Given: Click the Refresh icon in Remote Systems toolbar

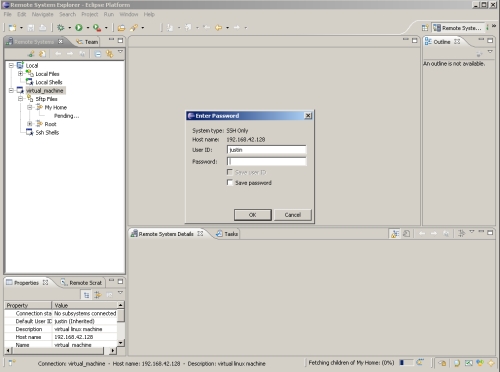Looking at the screenshot, I should tap(43, 54).
